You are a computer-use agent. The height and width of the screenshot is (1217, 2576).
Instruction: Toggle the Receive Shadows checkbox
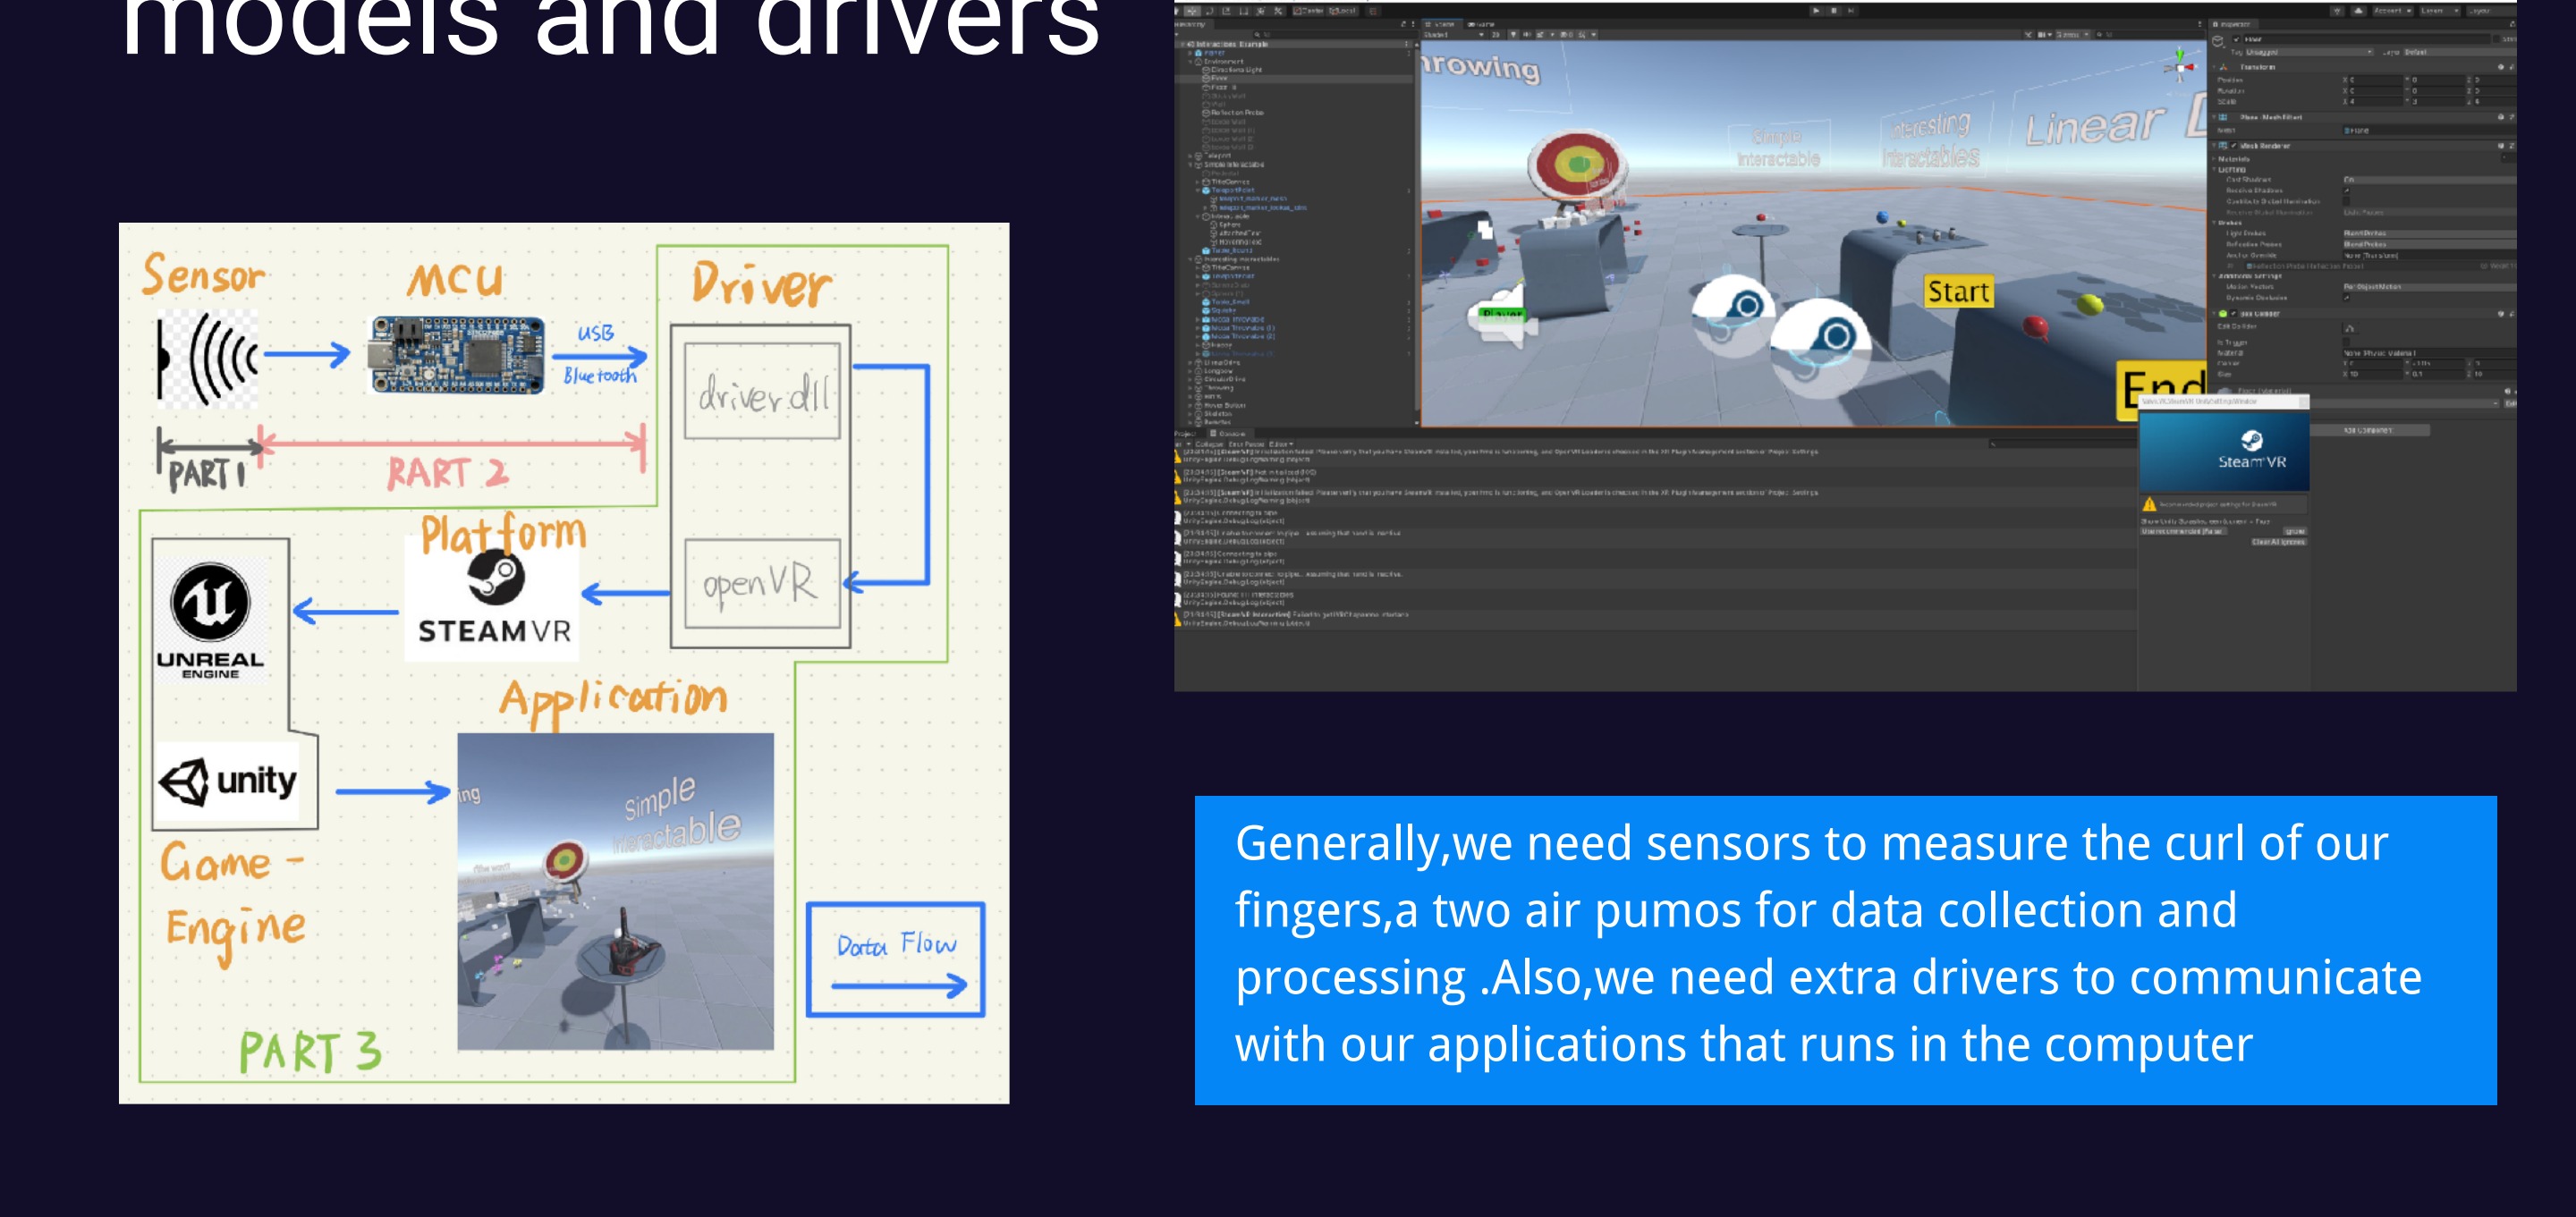[2347, 190]
